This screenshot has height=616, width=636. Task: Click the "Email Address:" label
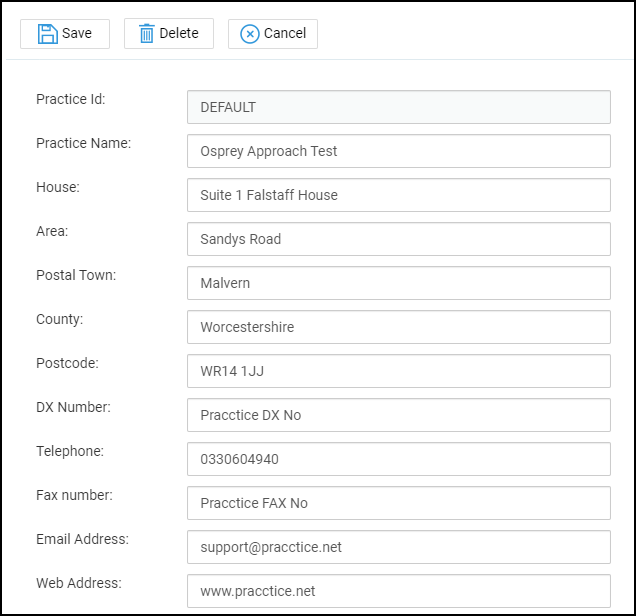click(82, 539)
